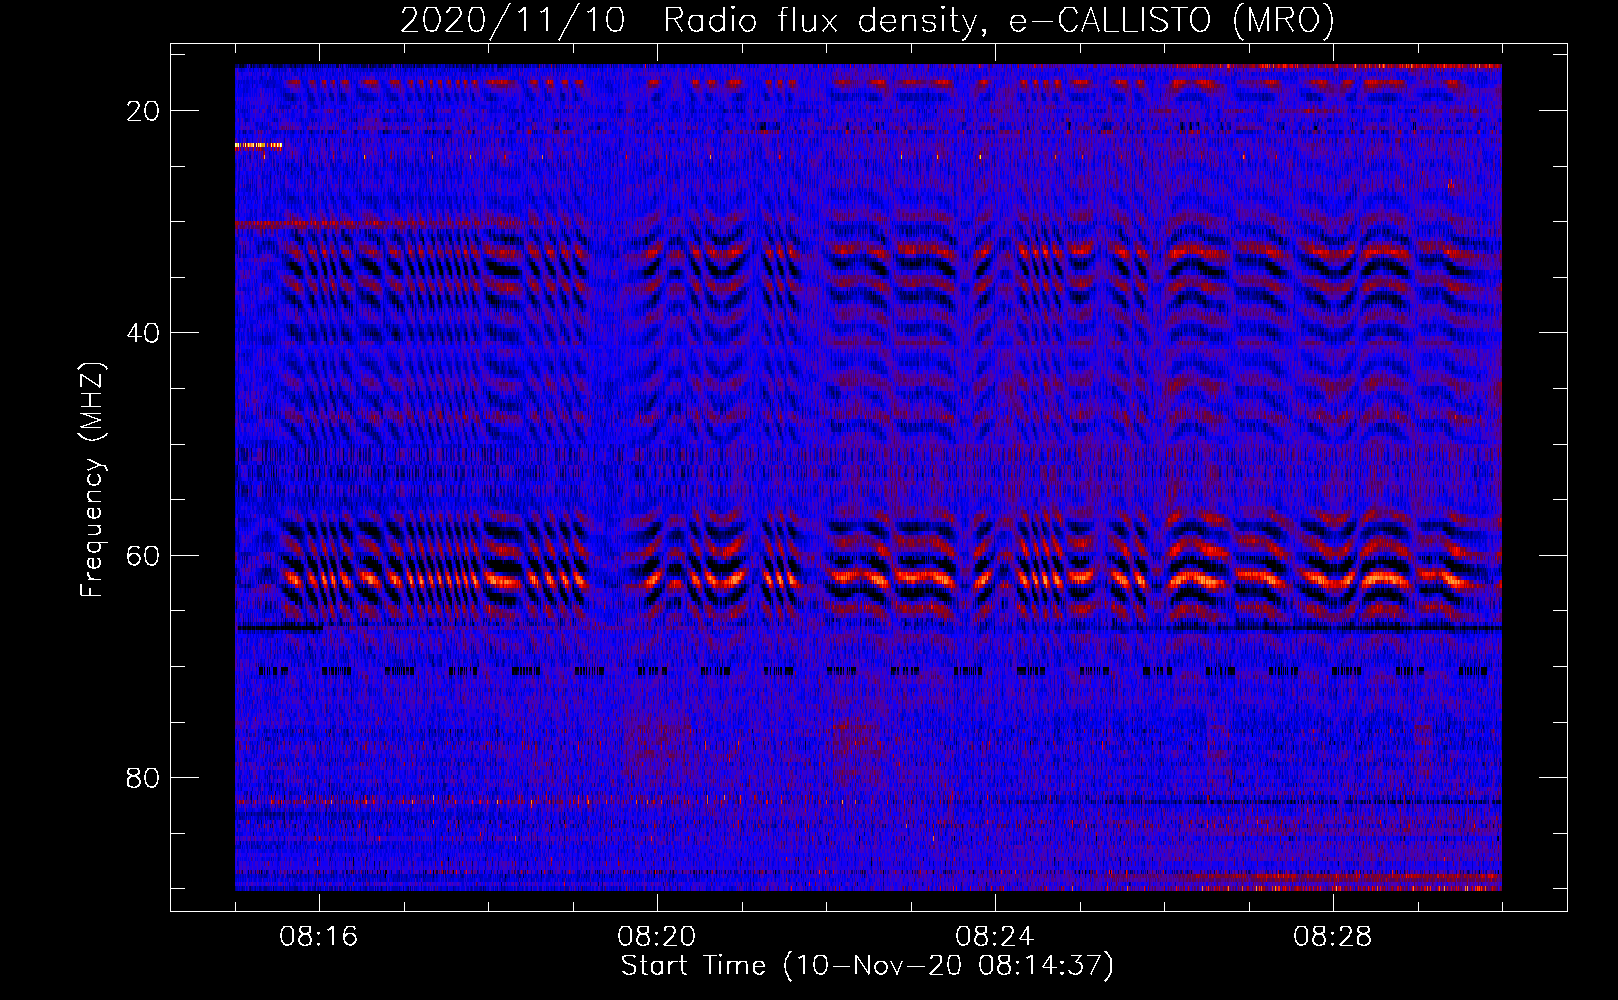Click the plot title "Radio flux density, e-CALLISTO (MRO)"

pyautogui.click(x=998, y=20)
